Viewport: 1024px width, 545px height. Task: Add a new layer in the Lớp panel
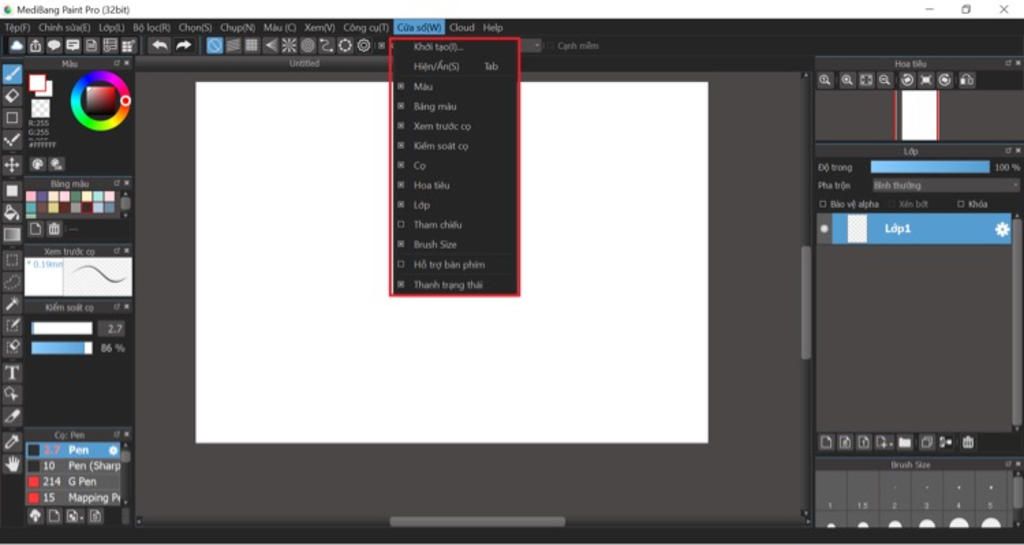pyautogui.click(x=826, y=443)
